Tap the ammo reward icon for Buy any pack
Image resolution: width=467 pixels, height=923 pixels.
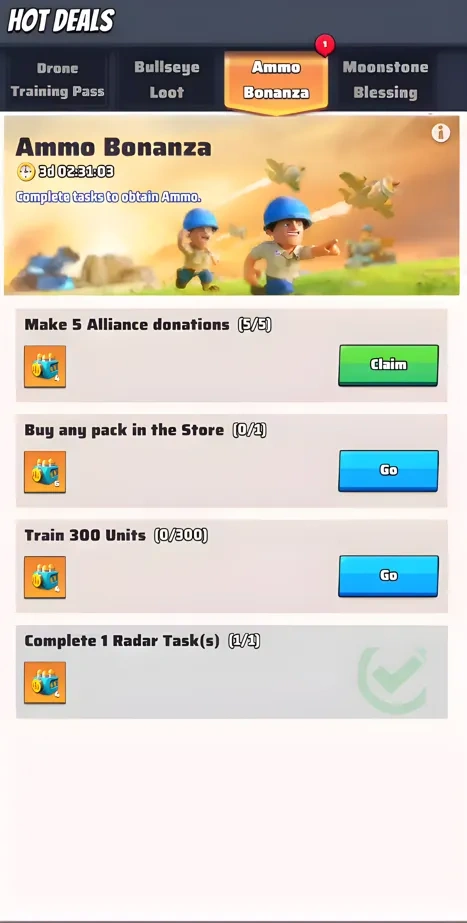pos(45,472)
